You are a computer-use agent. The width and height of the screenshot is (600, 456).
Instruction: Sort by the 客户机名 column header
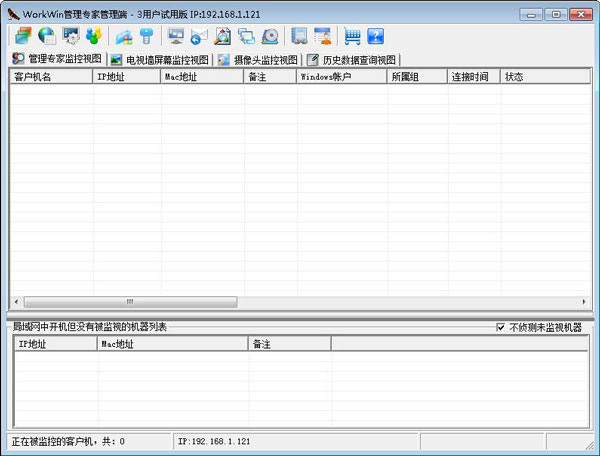[50, 76]
